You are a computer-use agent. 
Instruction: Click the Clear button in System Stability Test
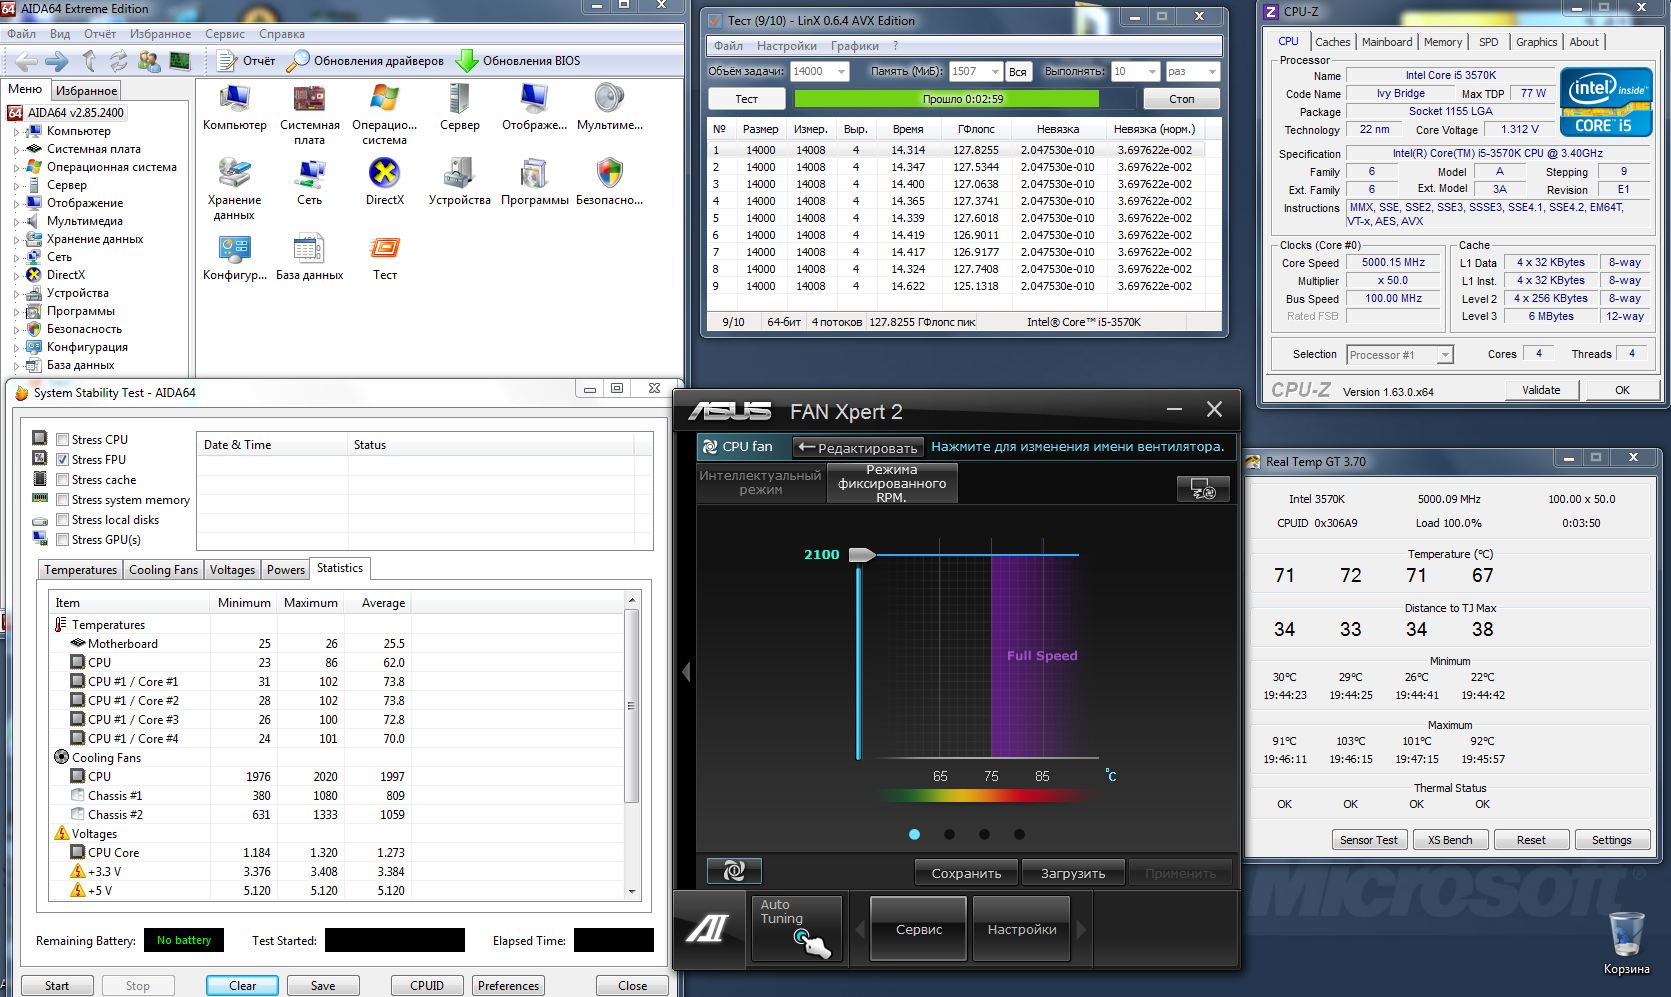click(x=243, y=986)
